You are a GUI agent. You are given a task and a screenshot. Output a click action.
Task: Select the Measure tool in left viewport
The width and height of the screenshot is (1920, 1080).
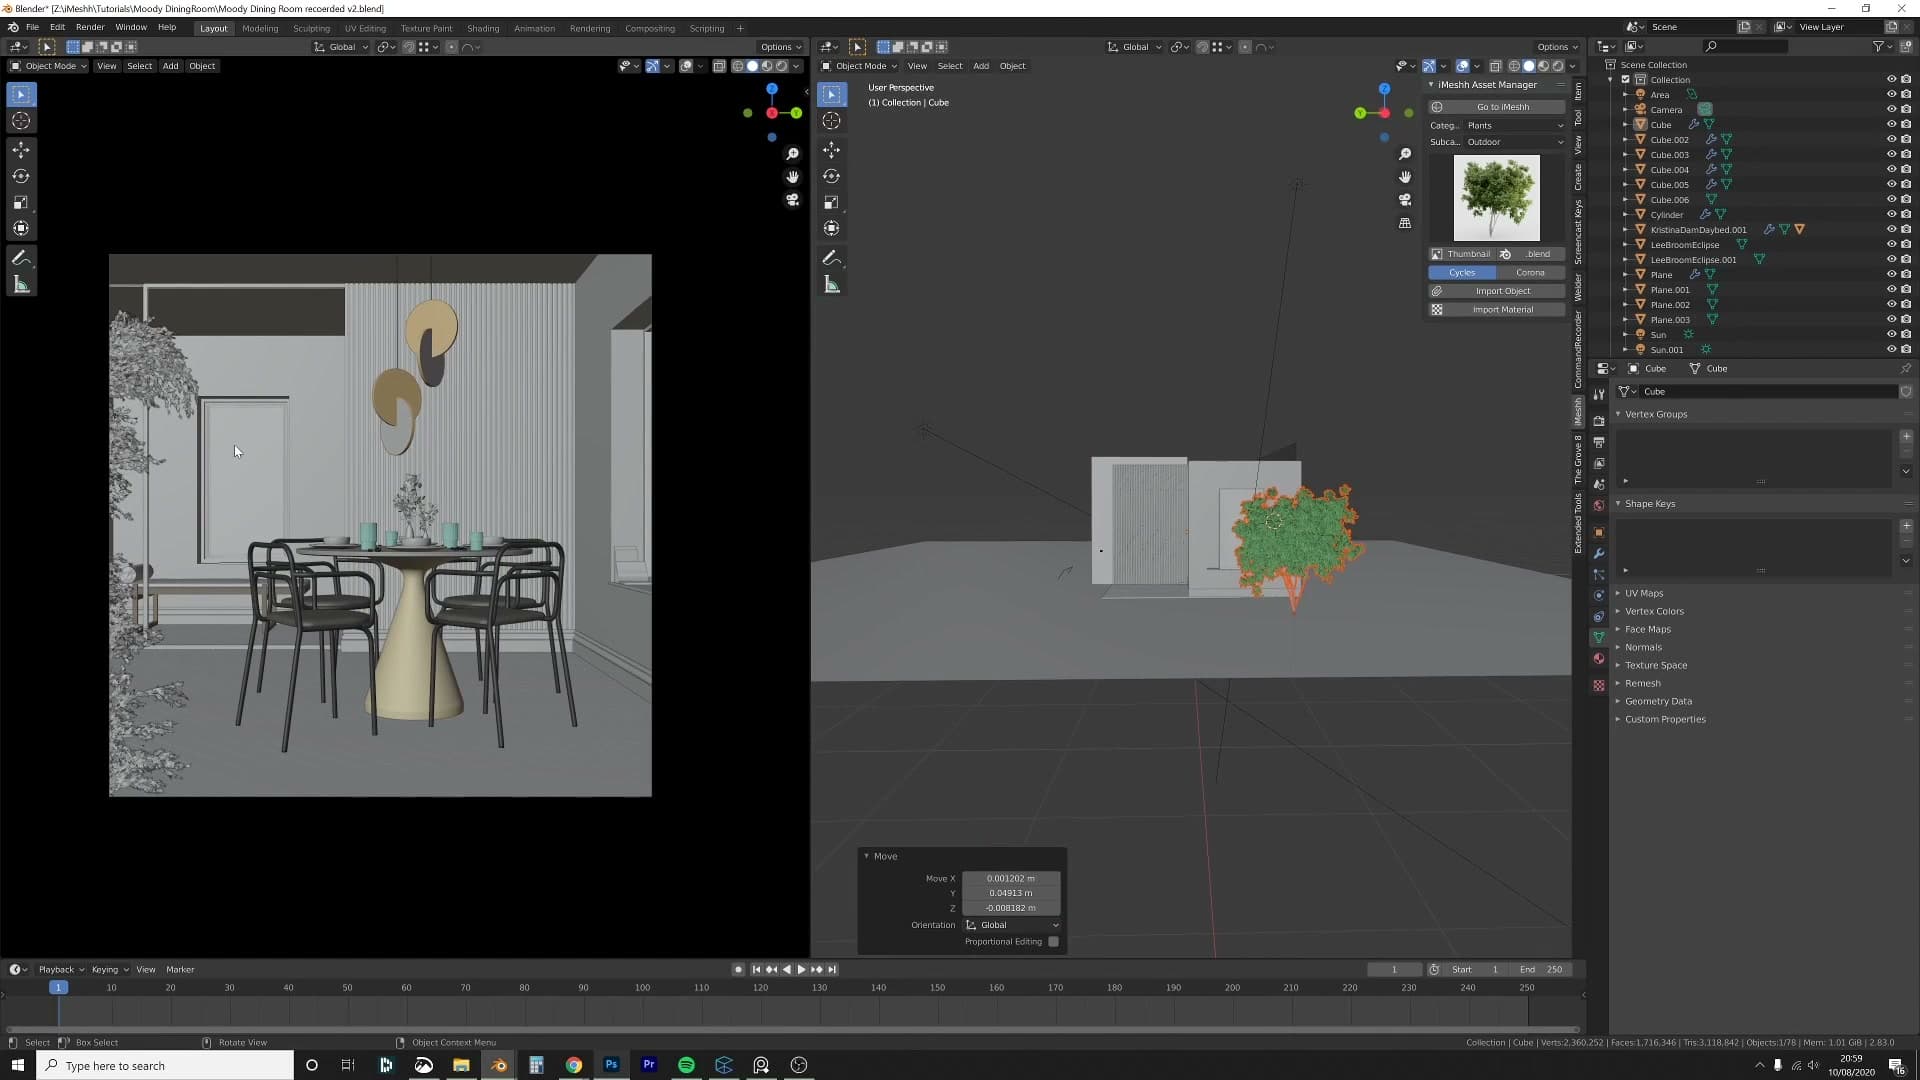click(21, 285)
